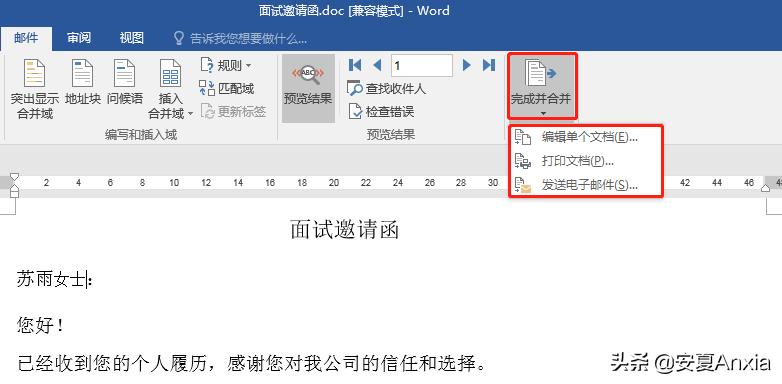Select 打印文档(P)... menu entry

pos(586,161)
